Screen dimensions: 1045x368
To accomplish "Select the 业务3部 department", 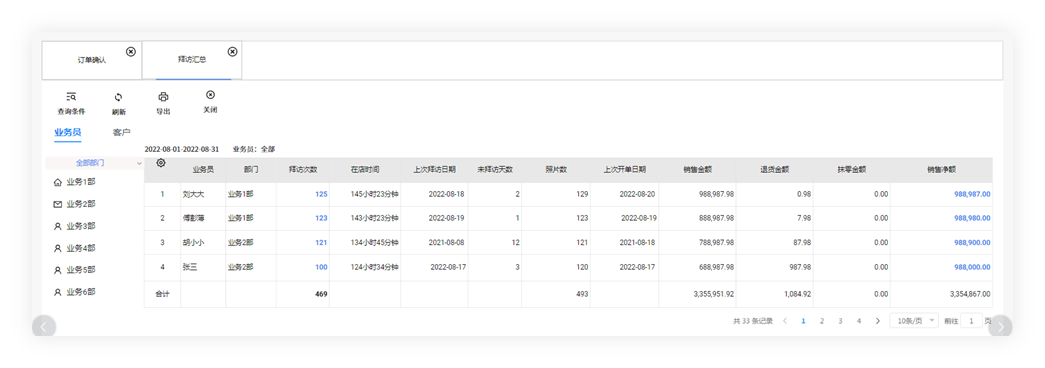I will pyautogui.click(x=74, y=226).
